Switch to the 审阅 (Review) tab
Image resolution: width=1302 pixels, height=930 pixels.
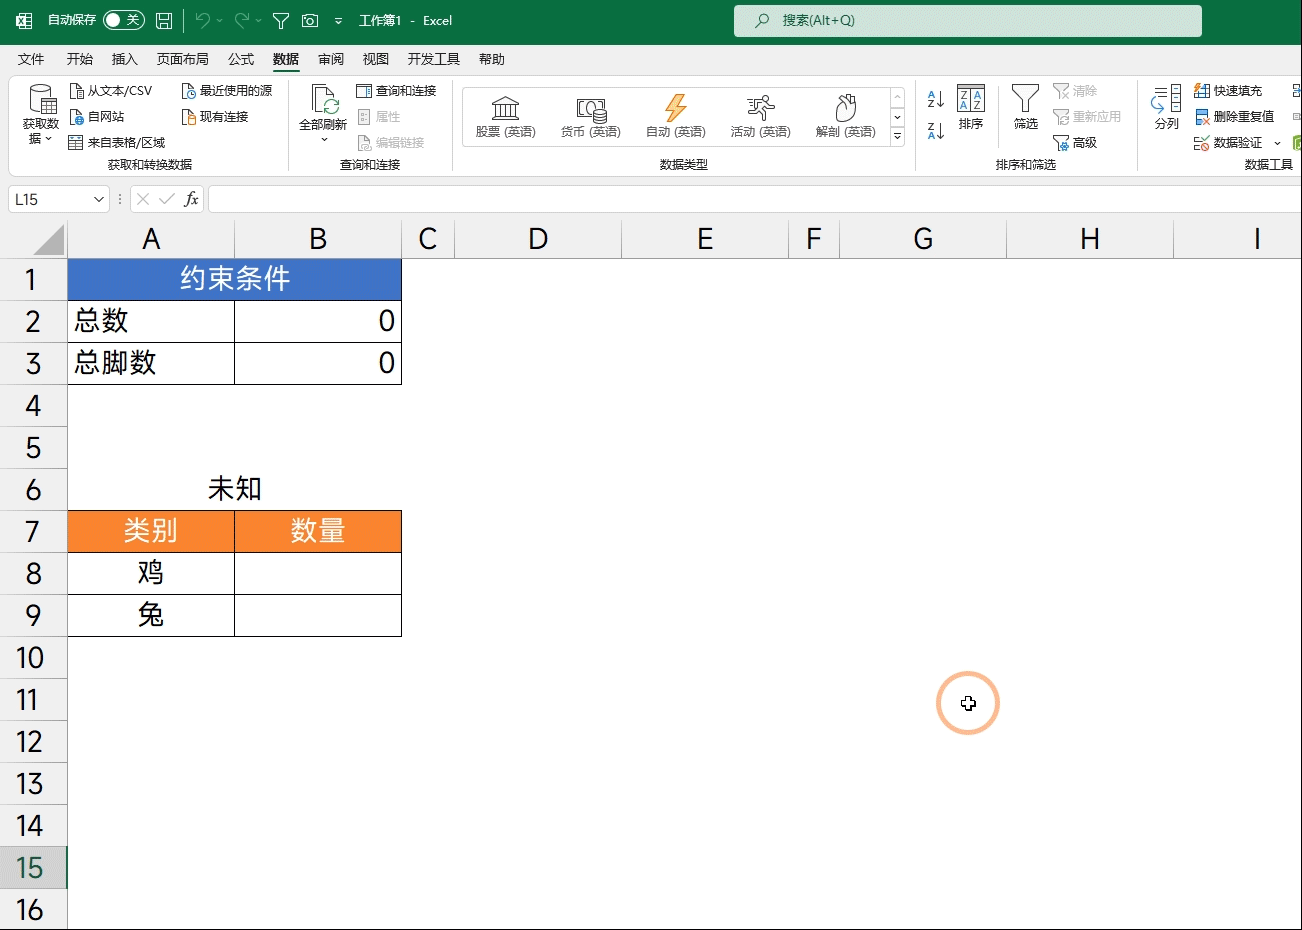pyautogui.click(x=331, y=59)
